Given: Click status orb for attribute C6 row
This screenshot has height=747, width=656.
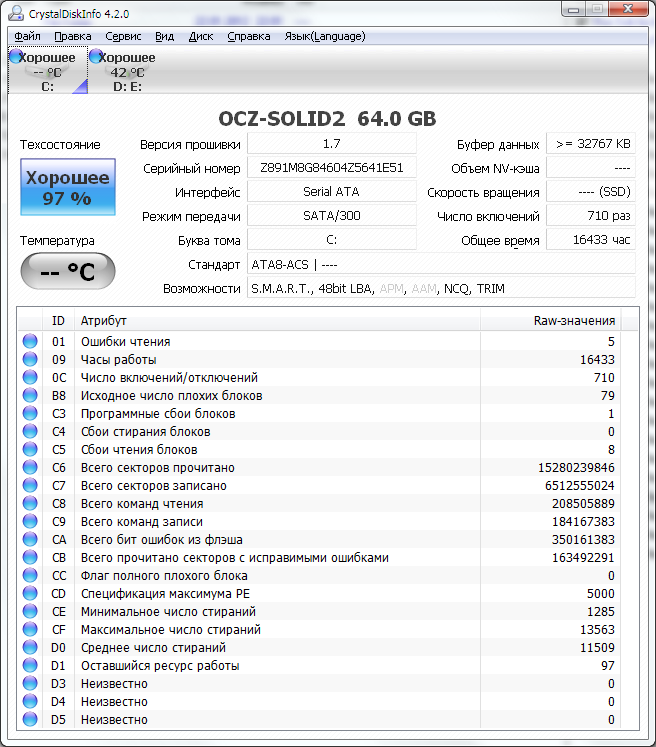Looking at the screenshot, I should coord(30,467).
